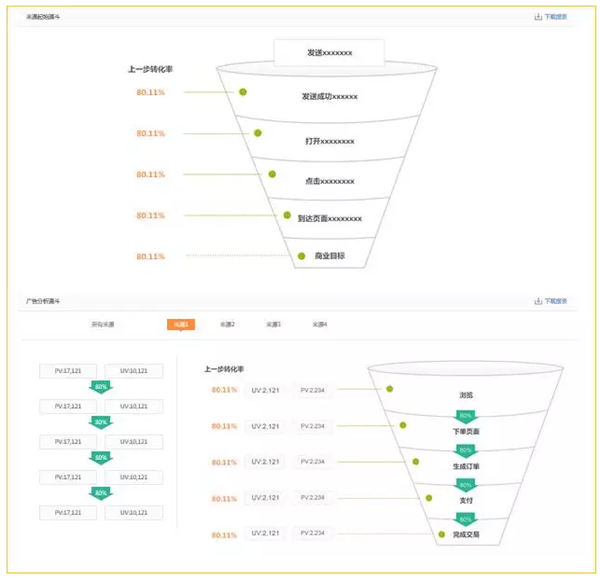Viewport: 600px width, 580px height.
Task: Click the green dot on the 发送成功 layer
Action: (243, 92)
